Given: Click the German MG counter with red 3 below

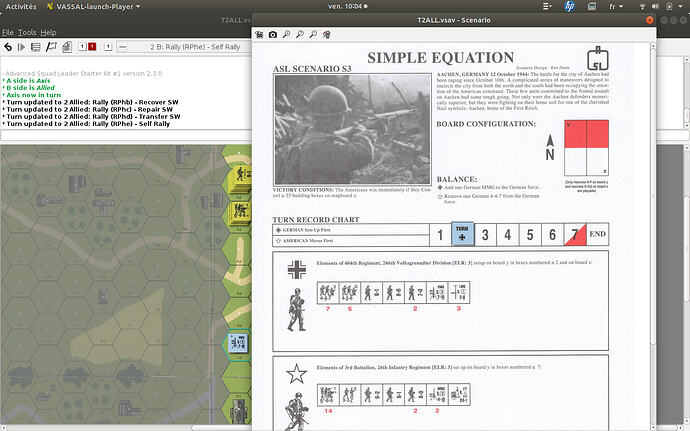Looking at the screenshot, I should click(459, 292).
